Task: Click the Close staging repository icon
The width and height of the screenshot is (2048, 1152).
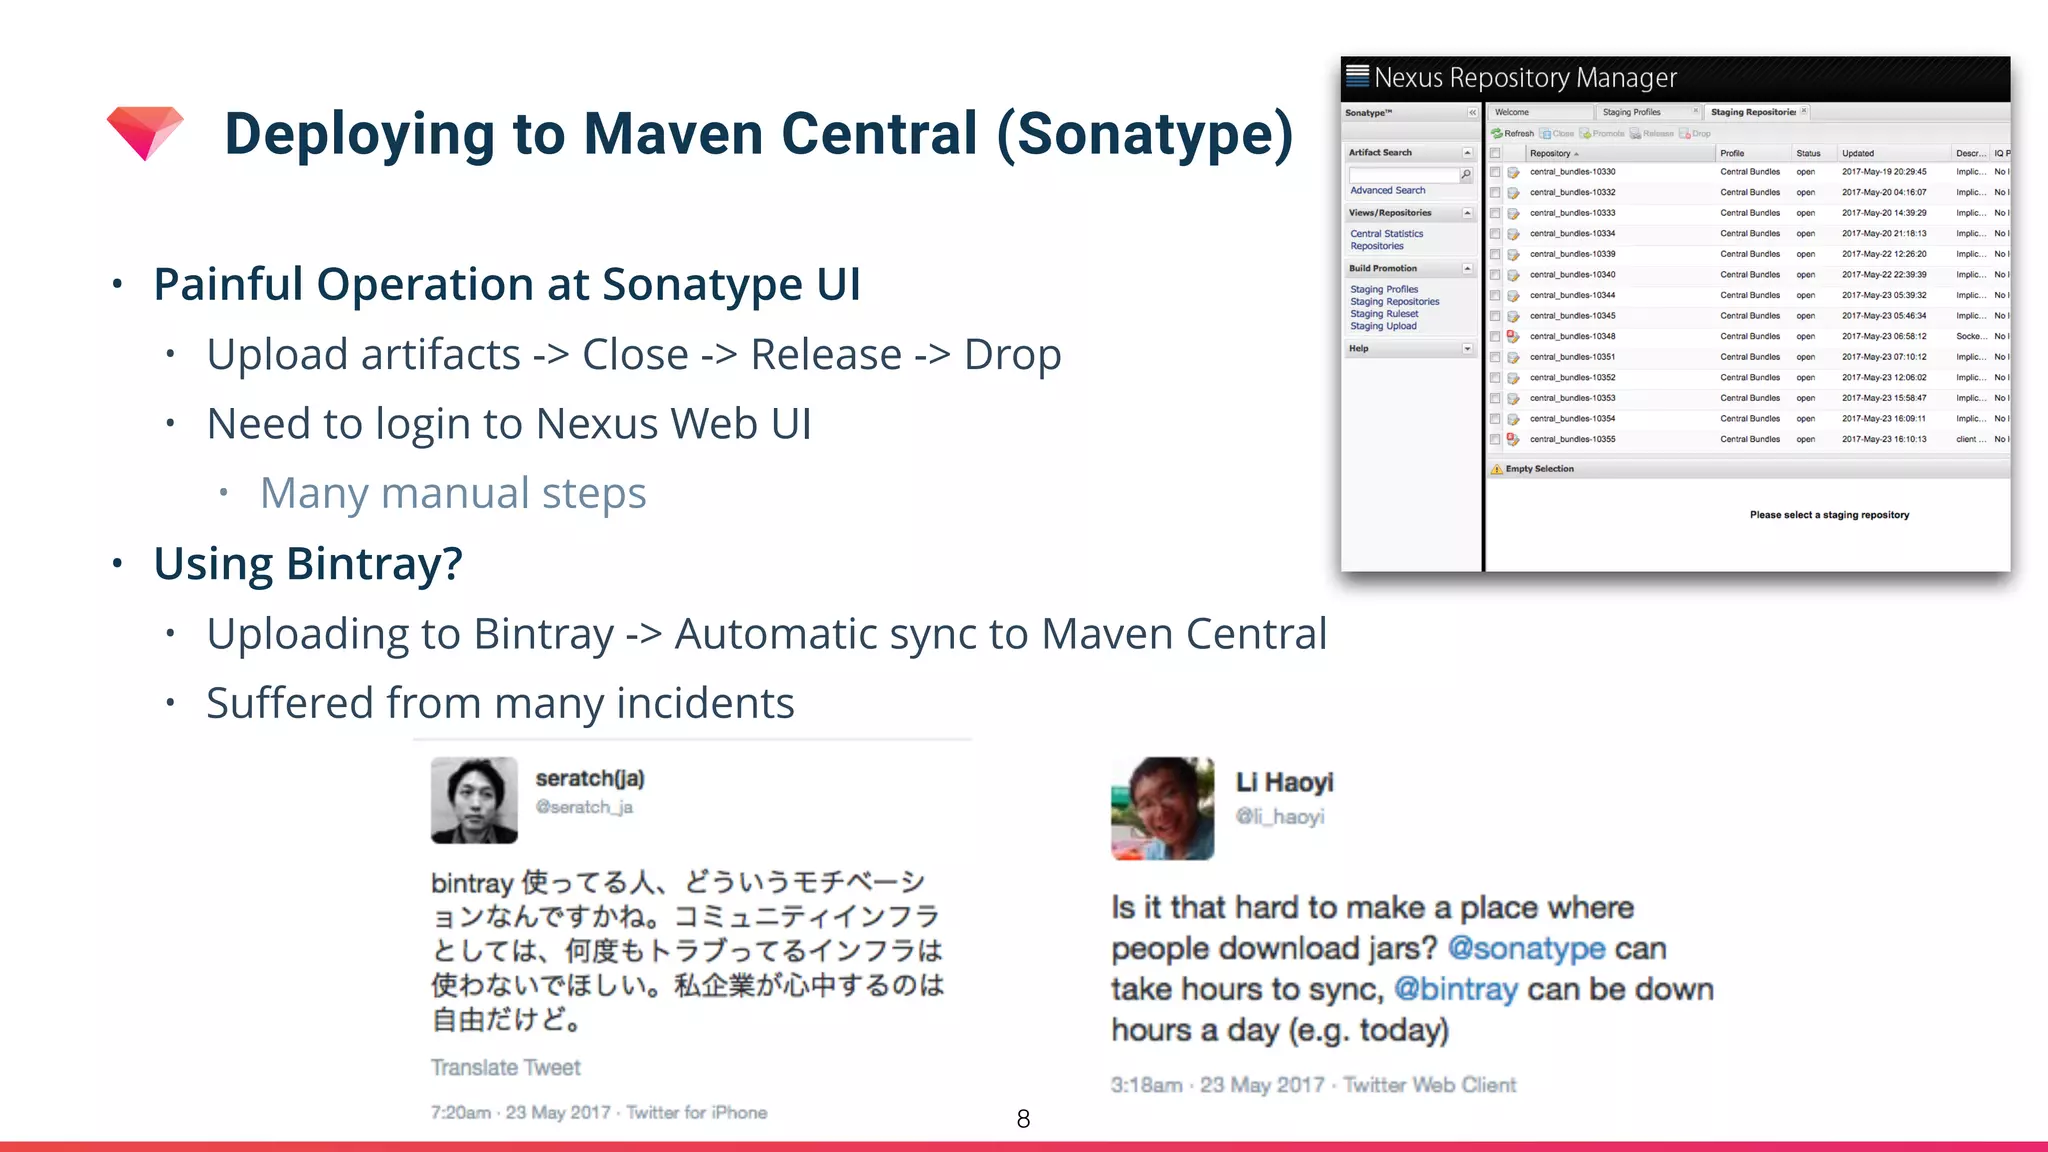Action: click(1546, 134)
